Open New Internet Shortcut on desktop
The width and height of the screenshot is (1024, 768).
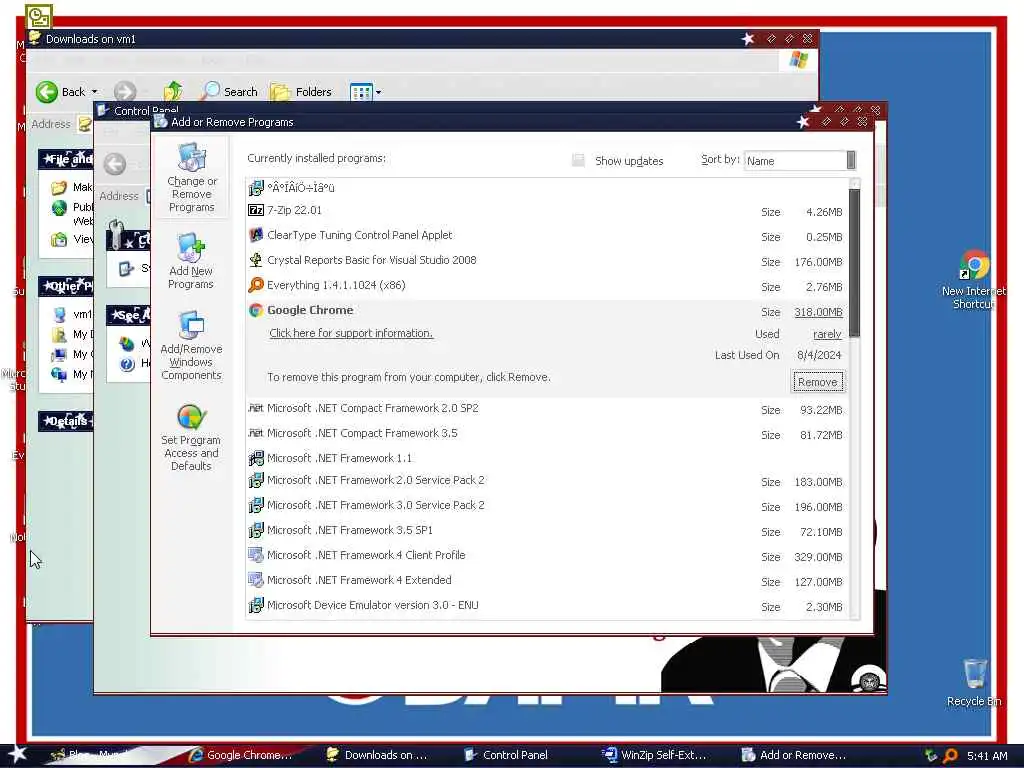coord(974,280)
